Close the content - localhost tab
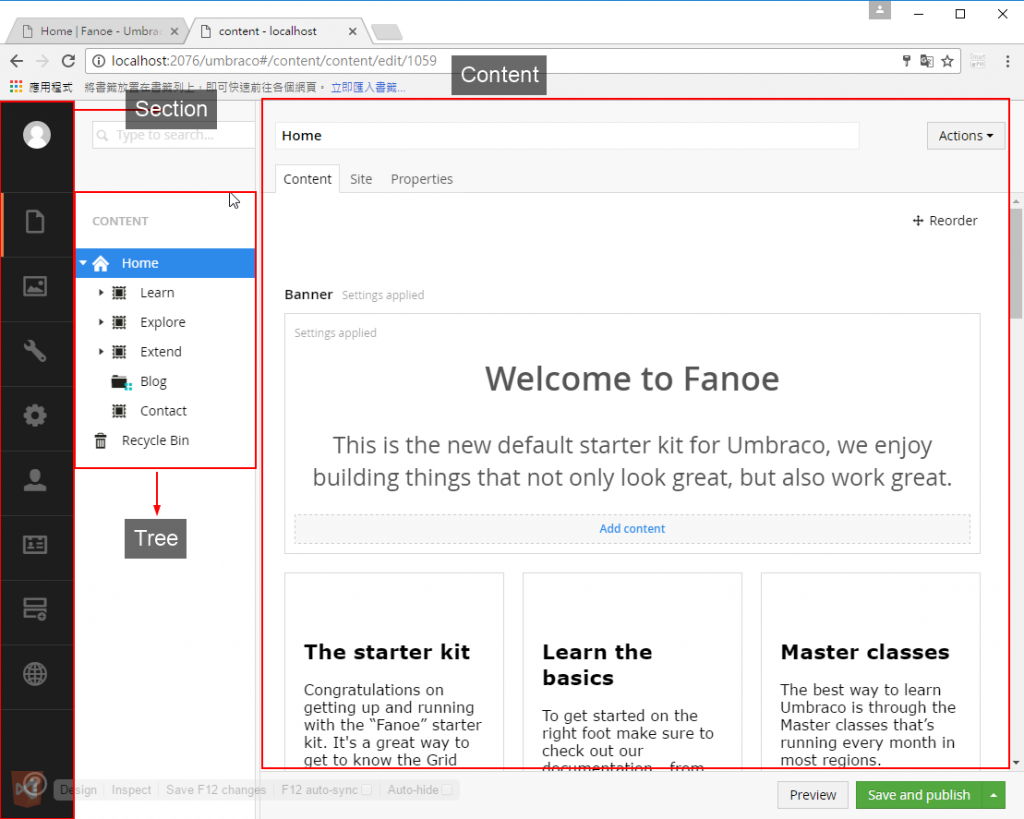This screenshot has height=819, width=1024. 353,31
